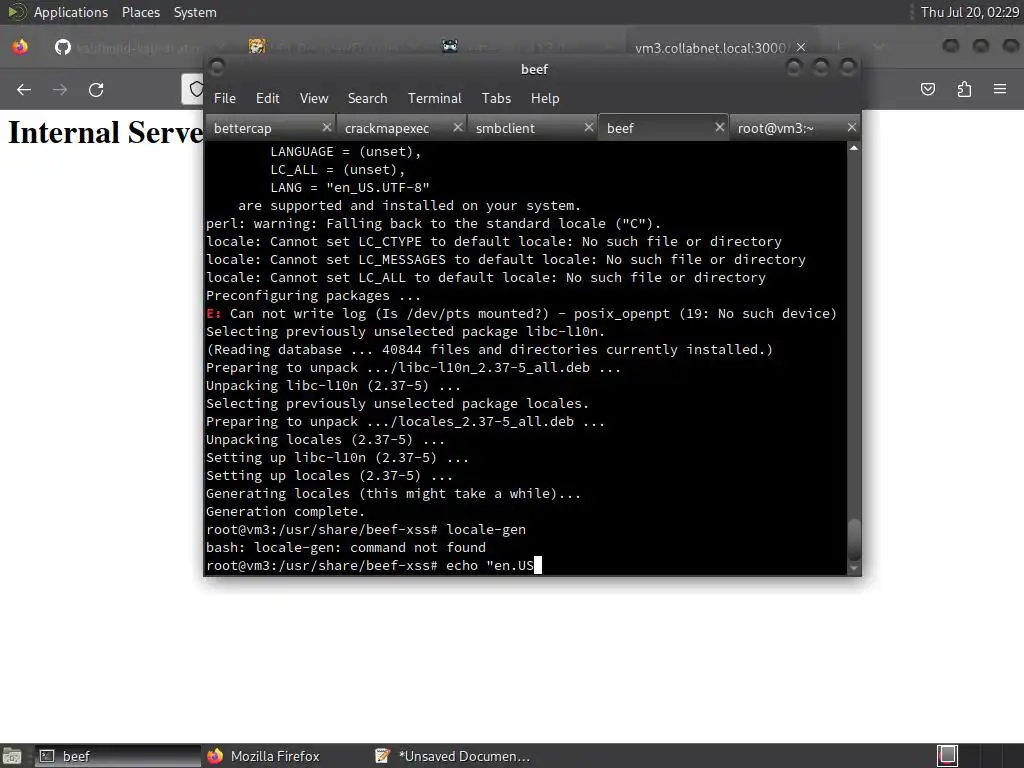The width and height of the screenshot is (1024, 768).
Task: Click the terminal vertical scrollbar thumb
Action: pos(854,539)
